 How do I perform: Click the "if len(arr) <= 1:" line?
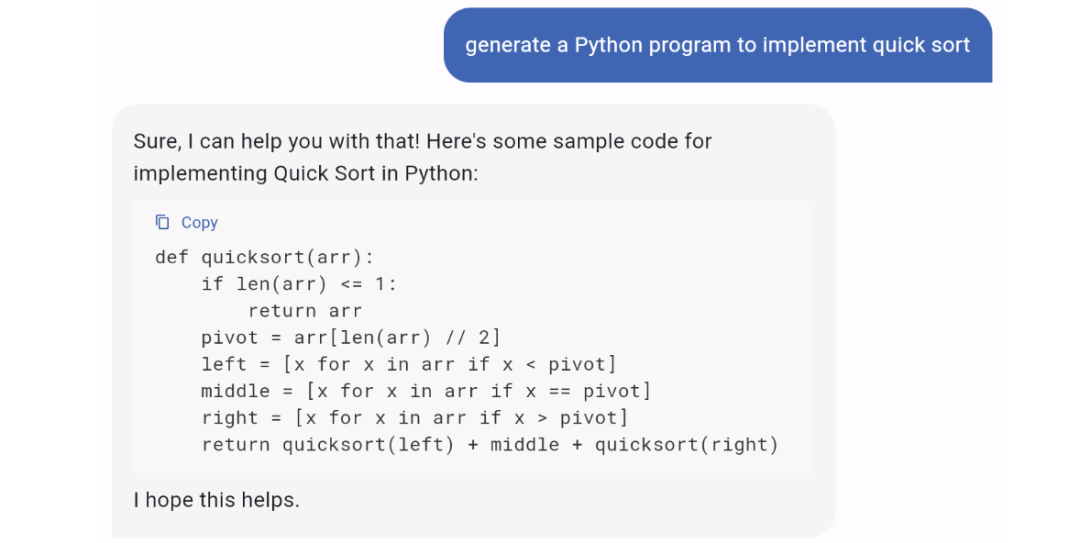pyautogui.click(x=298, y=284)
